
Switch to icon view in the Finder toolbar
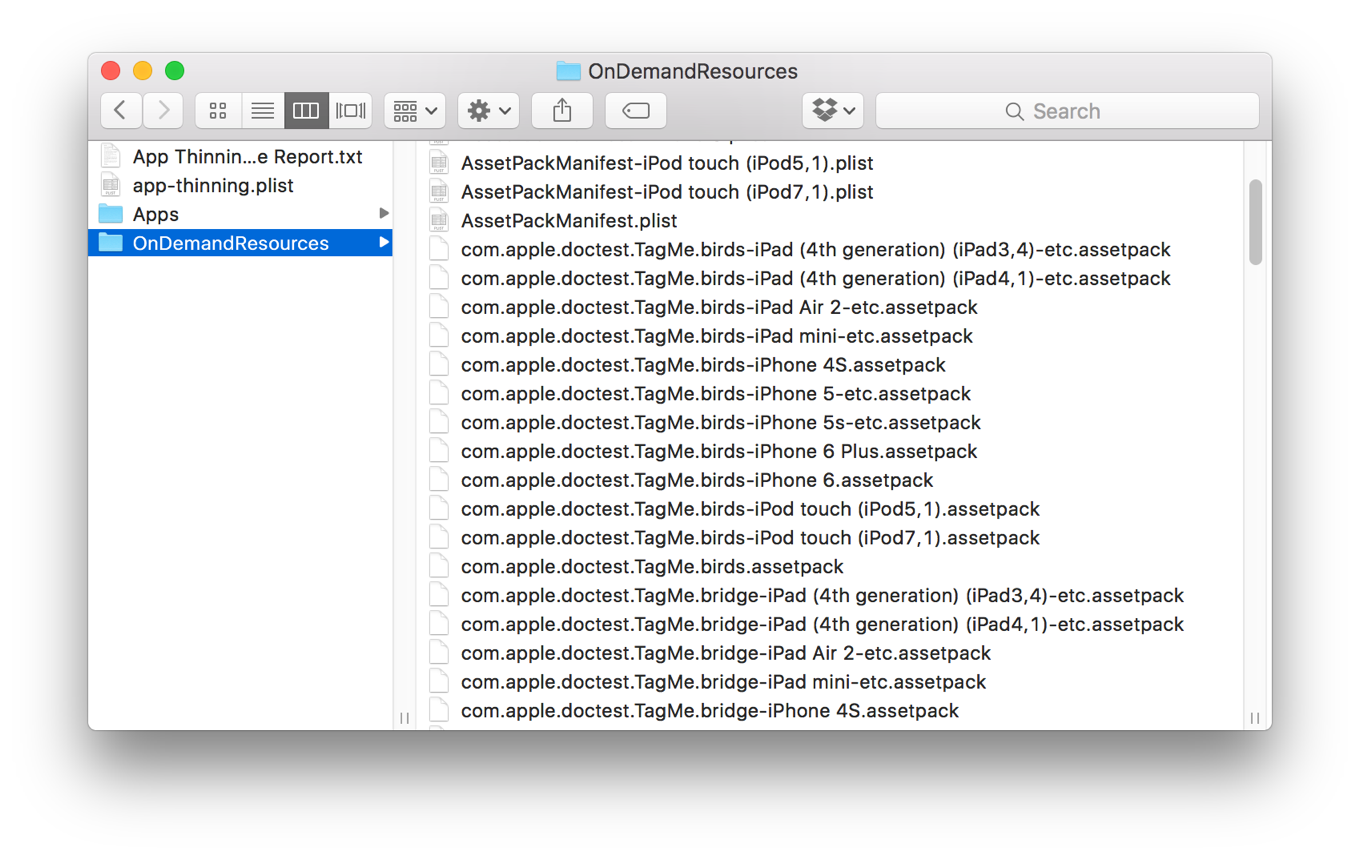click(218, 110)
